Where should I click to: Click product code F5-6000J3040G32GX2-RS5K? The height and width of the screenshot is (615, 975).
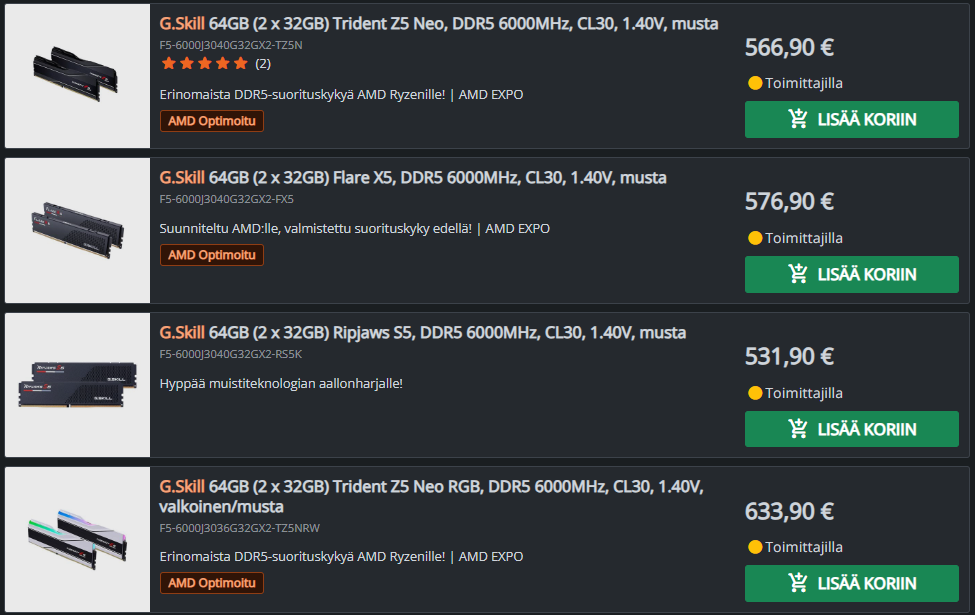pyautogui.click(x=231, y=354)
